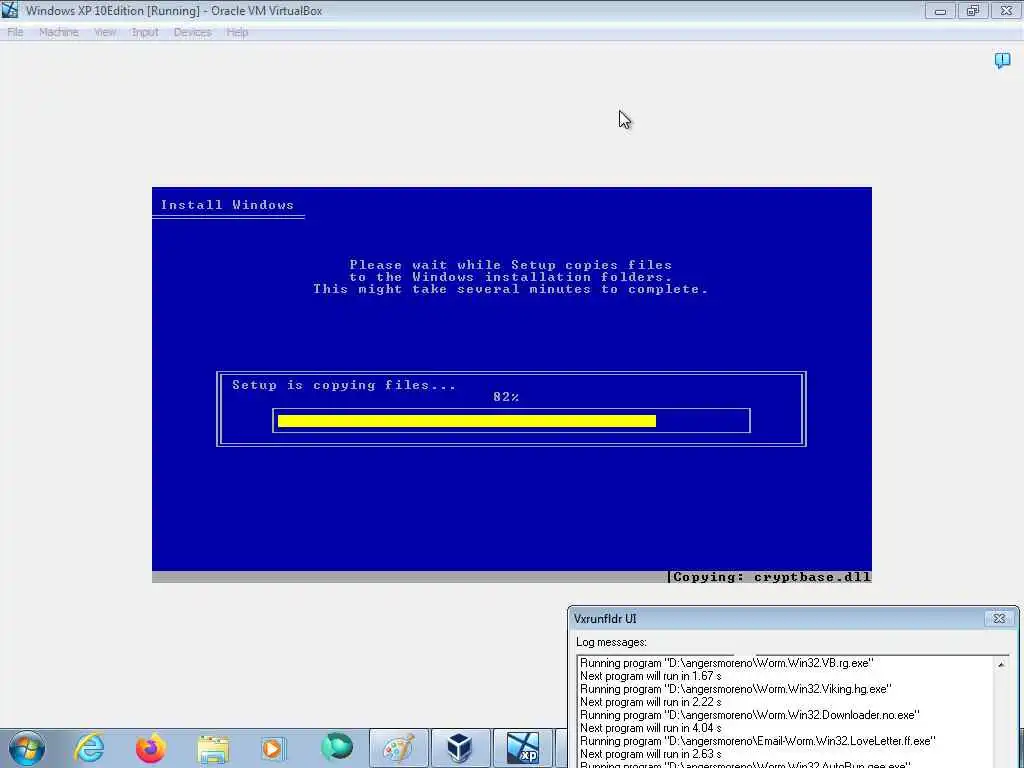This screenshot has width=1024, height=768.
Task: Click 'Next program will run in 2.22 s'
Action: click(650, 702)
